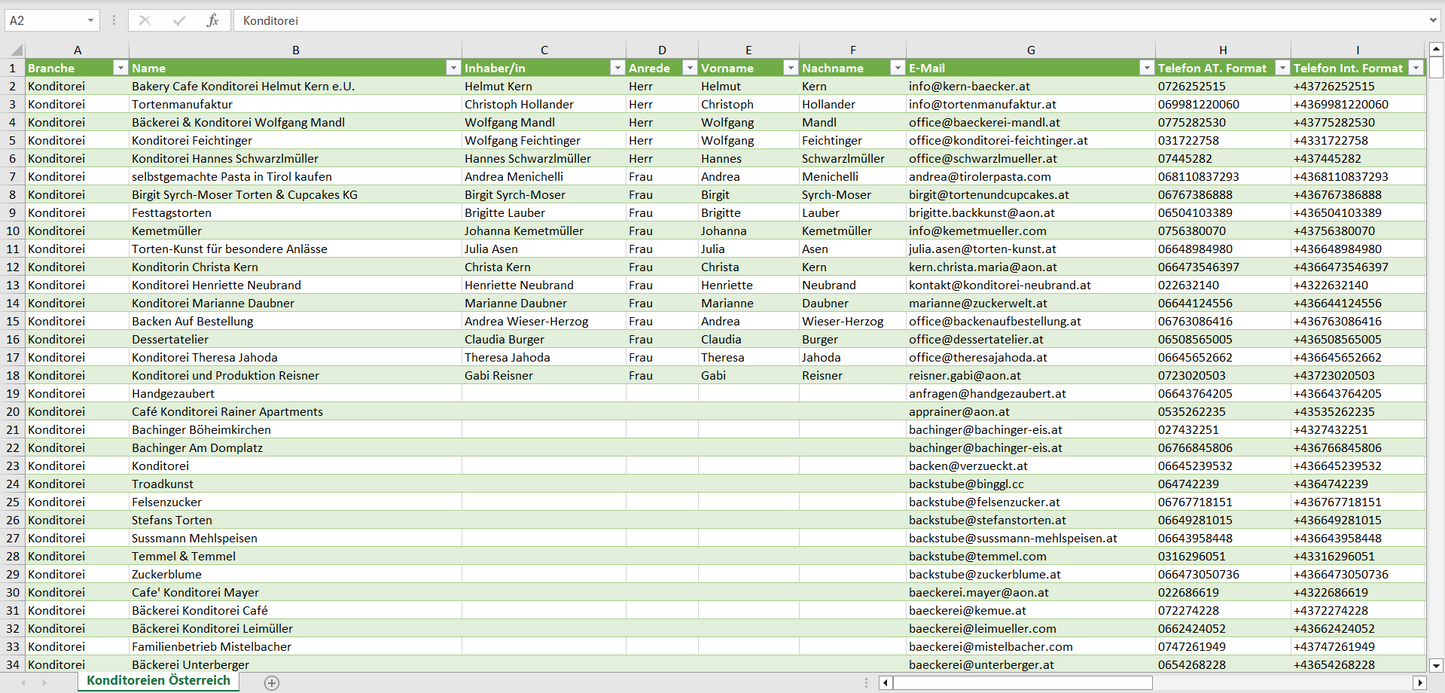
Task: Open the Branche column filter dropdown
Action: pos(120,68)
